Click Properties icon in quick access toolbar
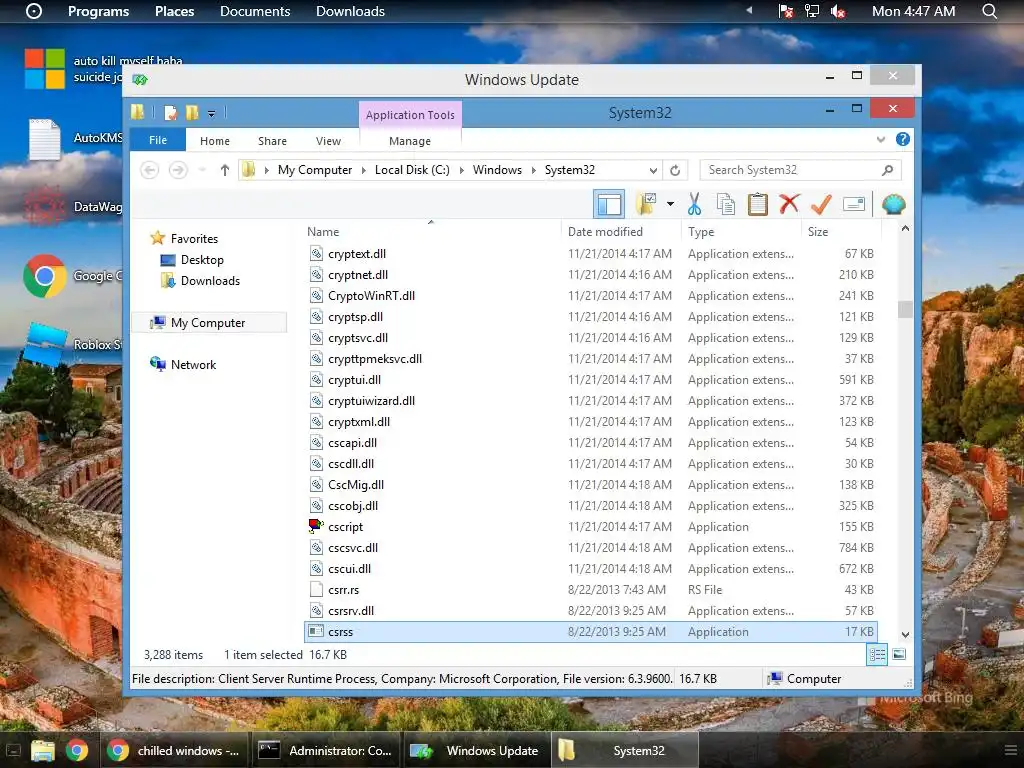Image resolution: width=1024 pixels, height=768 pixels. coord(170,112)
